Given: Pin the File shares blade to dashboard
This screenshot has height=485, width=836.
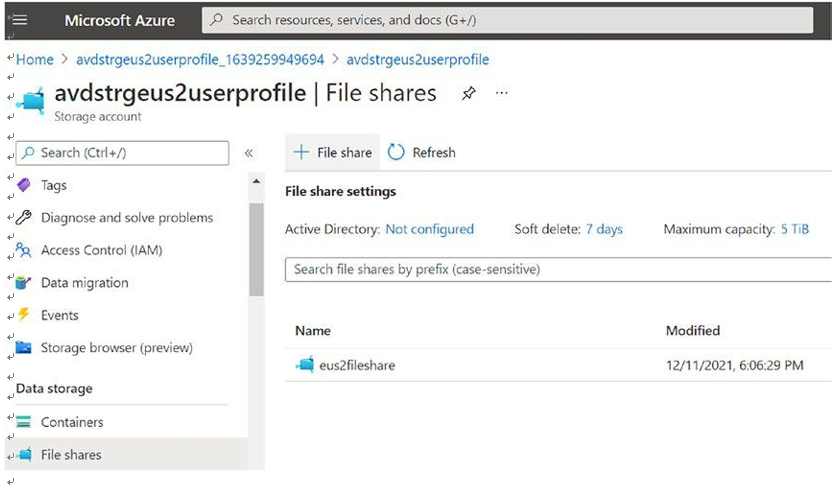Looking at the screenshot, I should coord(468,94).
